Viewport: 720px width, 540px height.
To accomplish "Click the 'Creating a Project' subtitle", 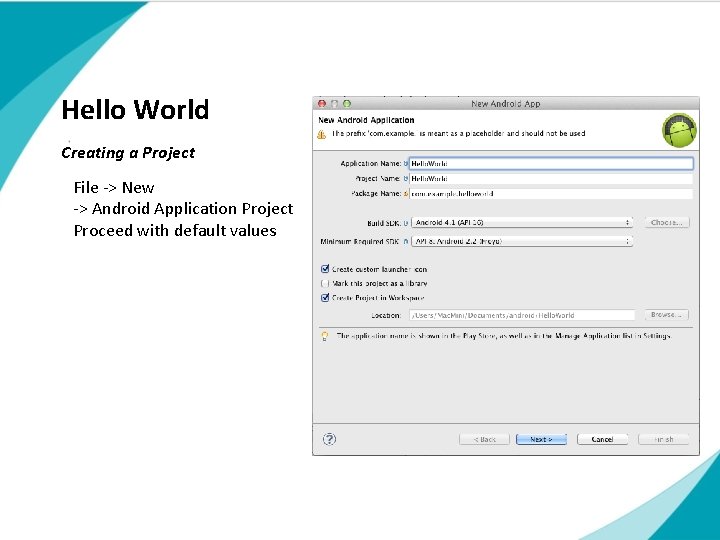I will (128, 153).
